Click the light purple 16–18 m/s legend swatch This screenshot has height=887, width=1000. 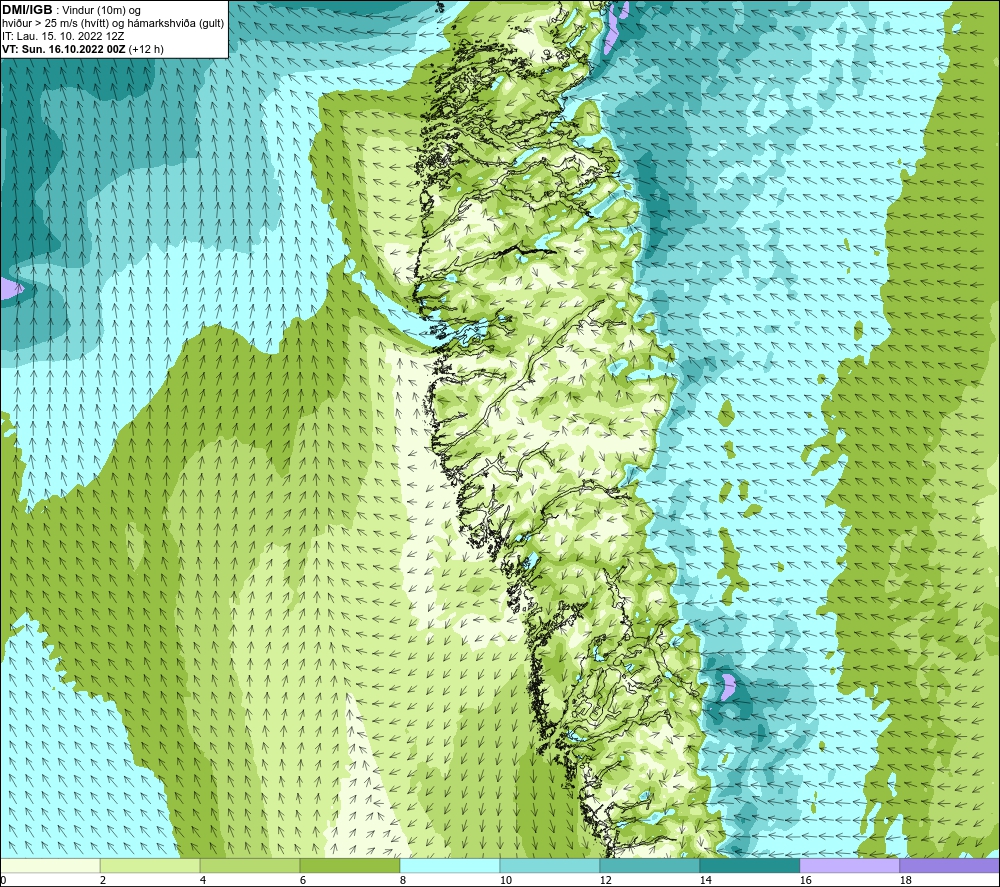(x=849, y=865)
